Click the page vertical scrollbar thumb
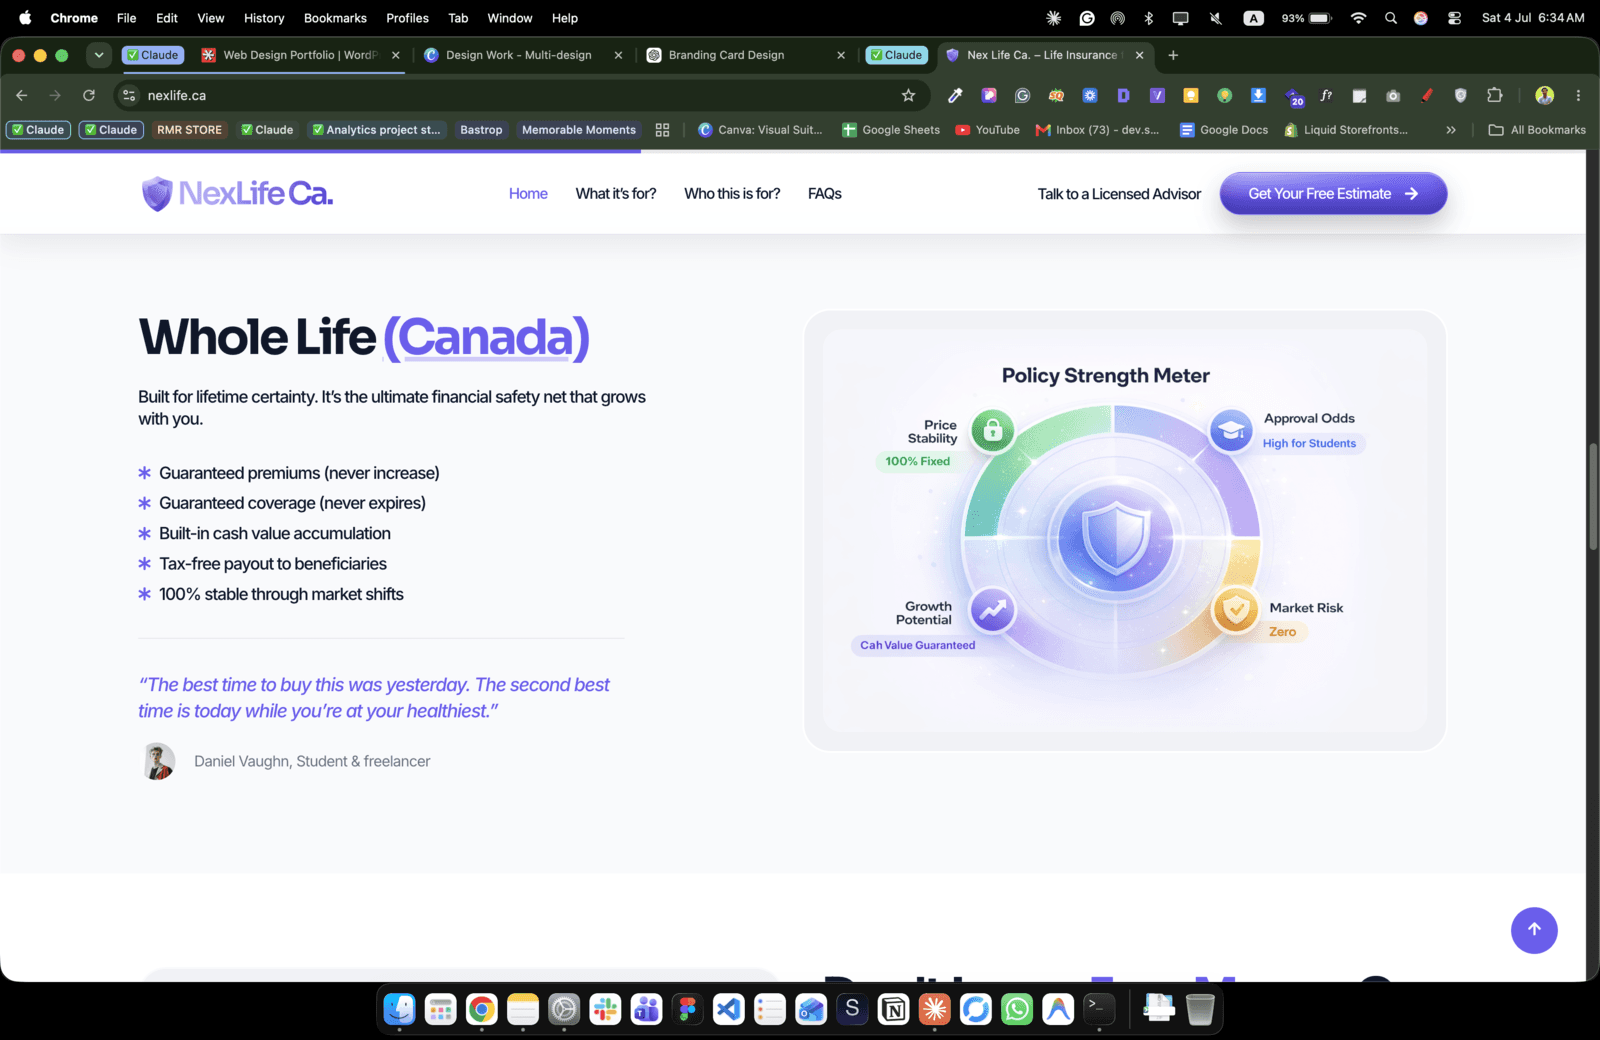 click(x=1593, y=496)
